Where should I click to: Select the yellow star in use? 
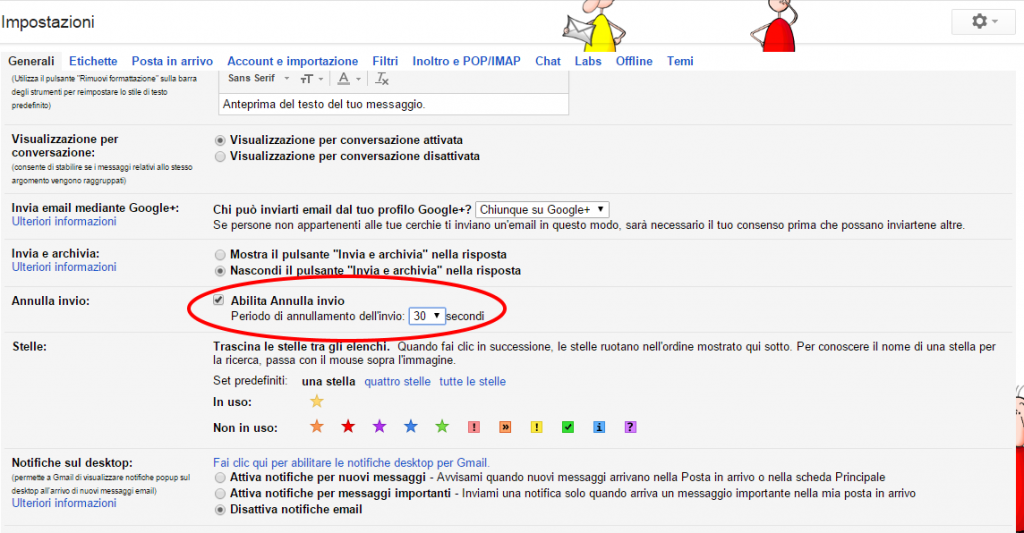click(317, 401)
